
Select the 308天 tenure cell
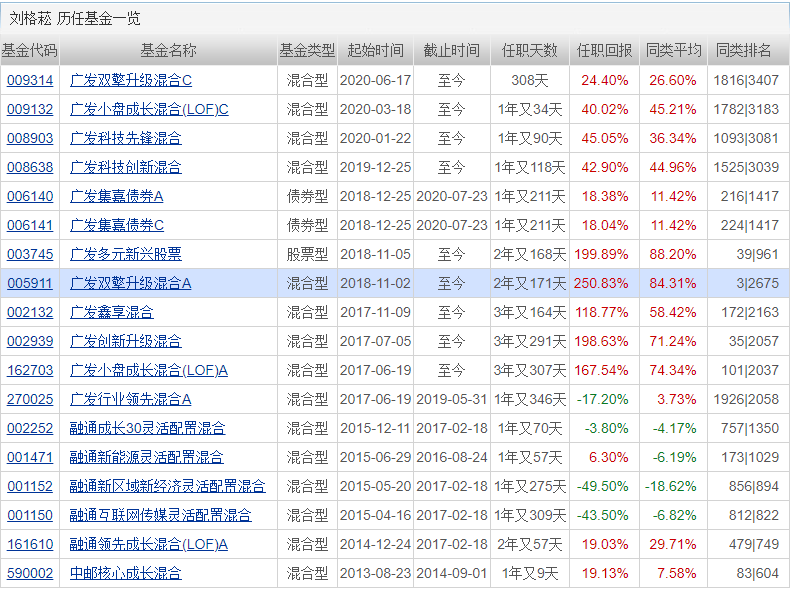(529, 80)
